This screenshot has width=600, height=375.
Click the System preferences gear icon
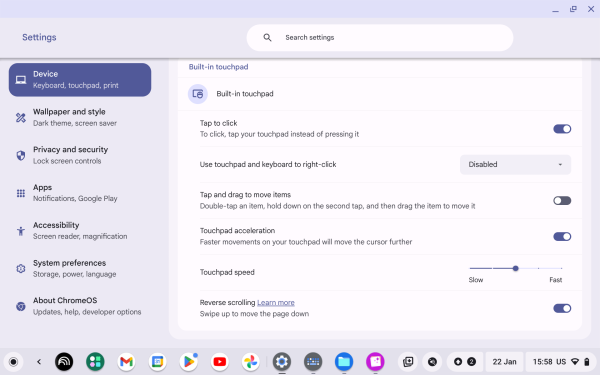click(21, 269)
